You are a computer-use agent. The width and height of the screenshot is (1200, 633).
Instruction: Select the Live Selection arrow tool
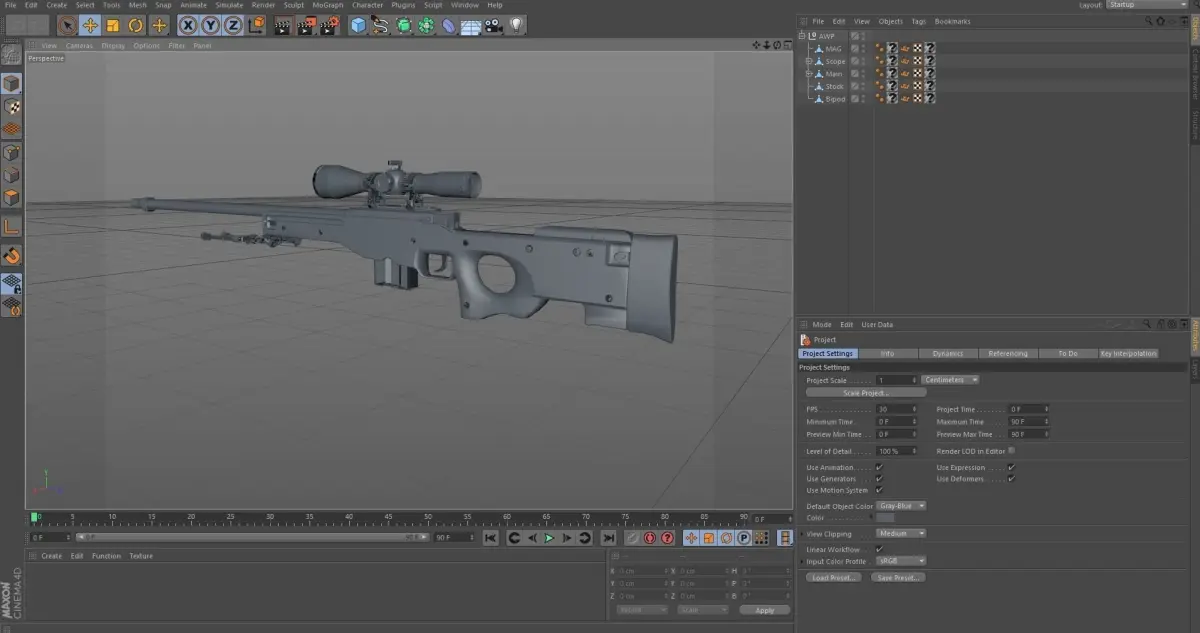tap(67, 25)
